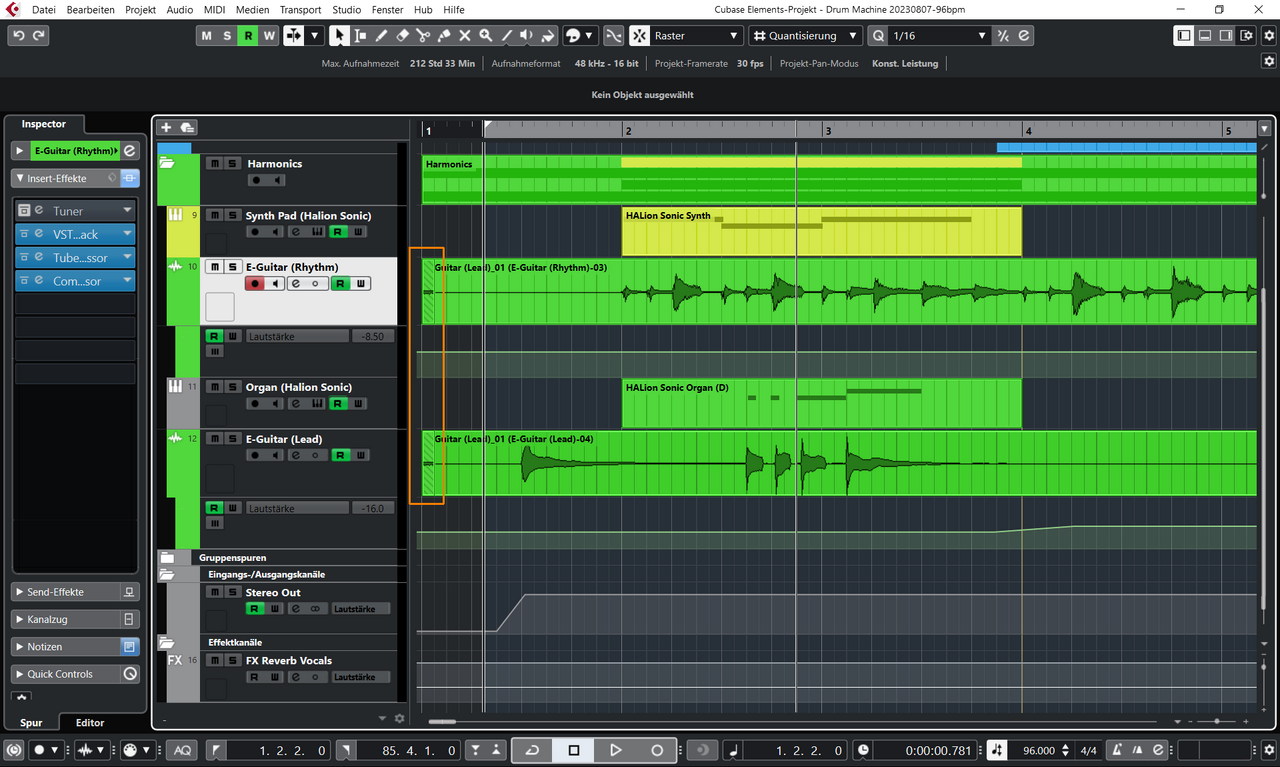Open the Projekt menu
The image size is (1280, 767).
[140, 9]
